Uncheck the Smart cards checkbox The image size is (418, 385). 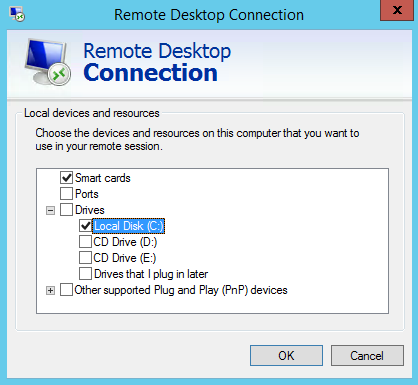(x=66, y=178)
